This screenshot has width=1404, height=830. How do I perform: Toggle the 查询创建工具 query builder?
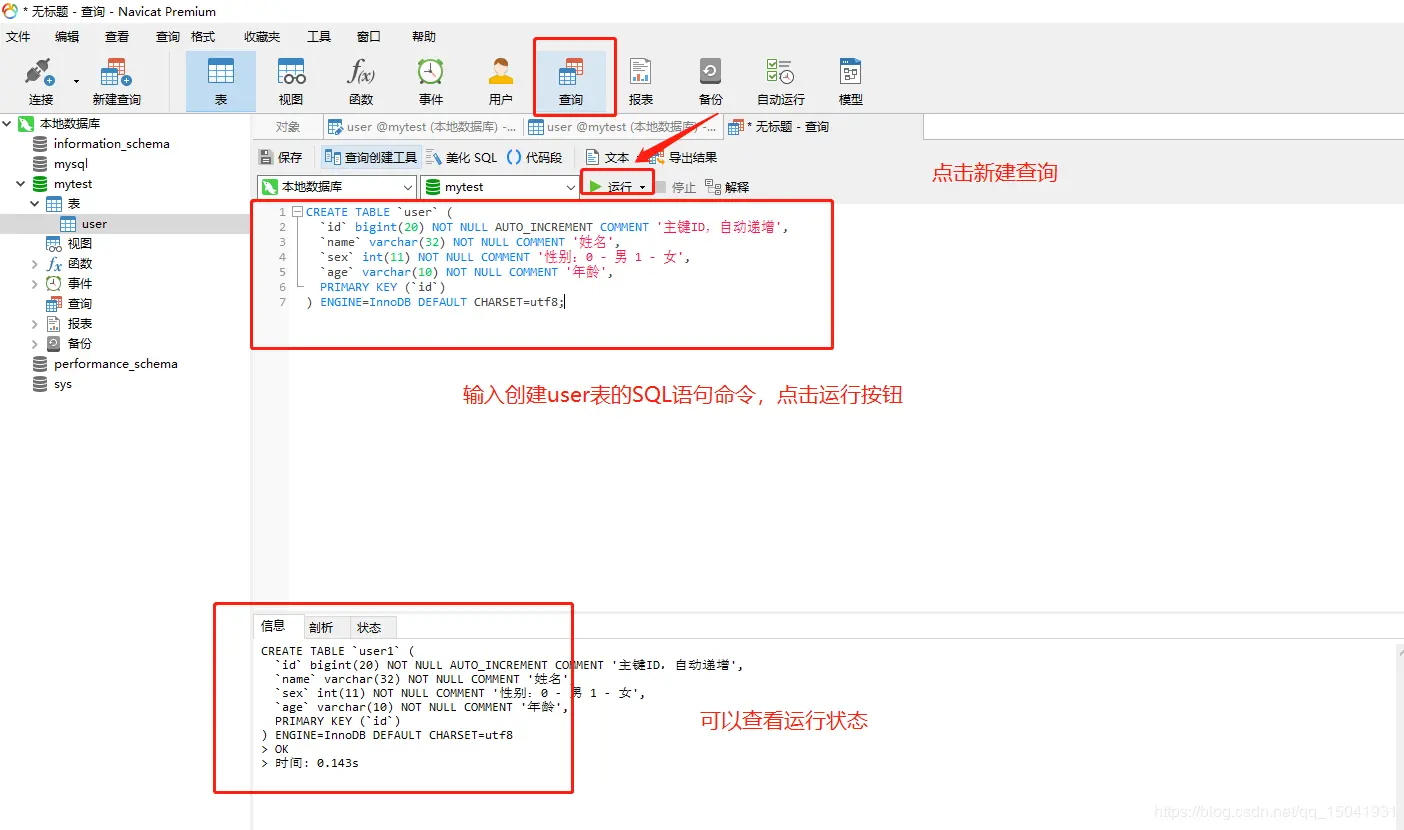(x=370, y=157)
